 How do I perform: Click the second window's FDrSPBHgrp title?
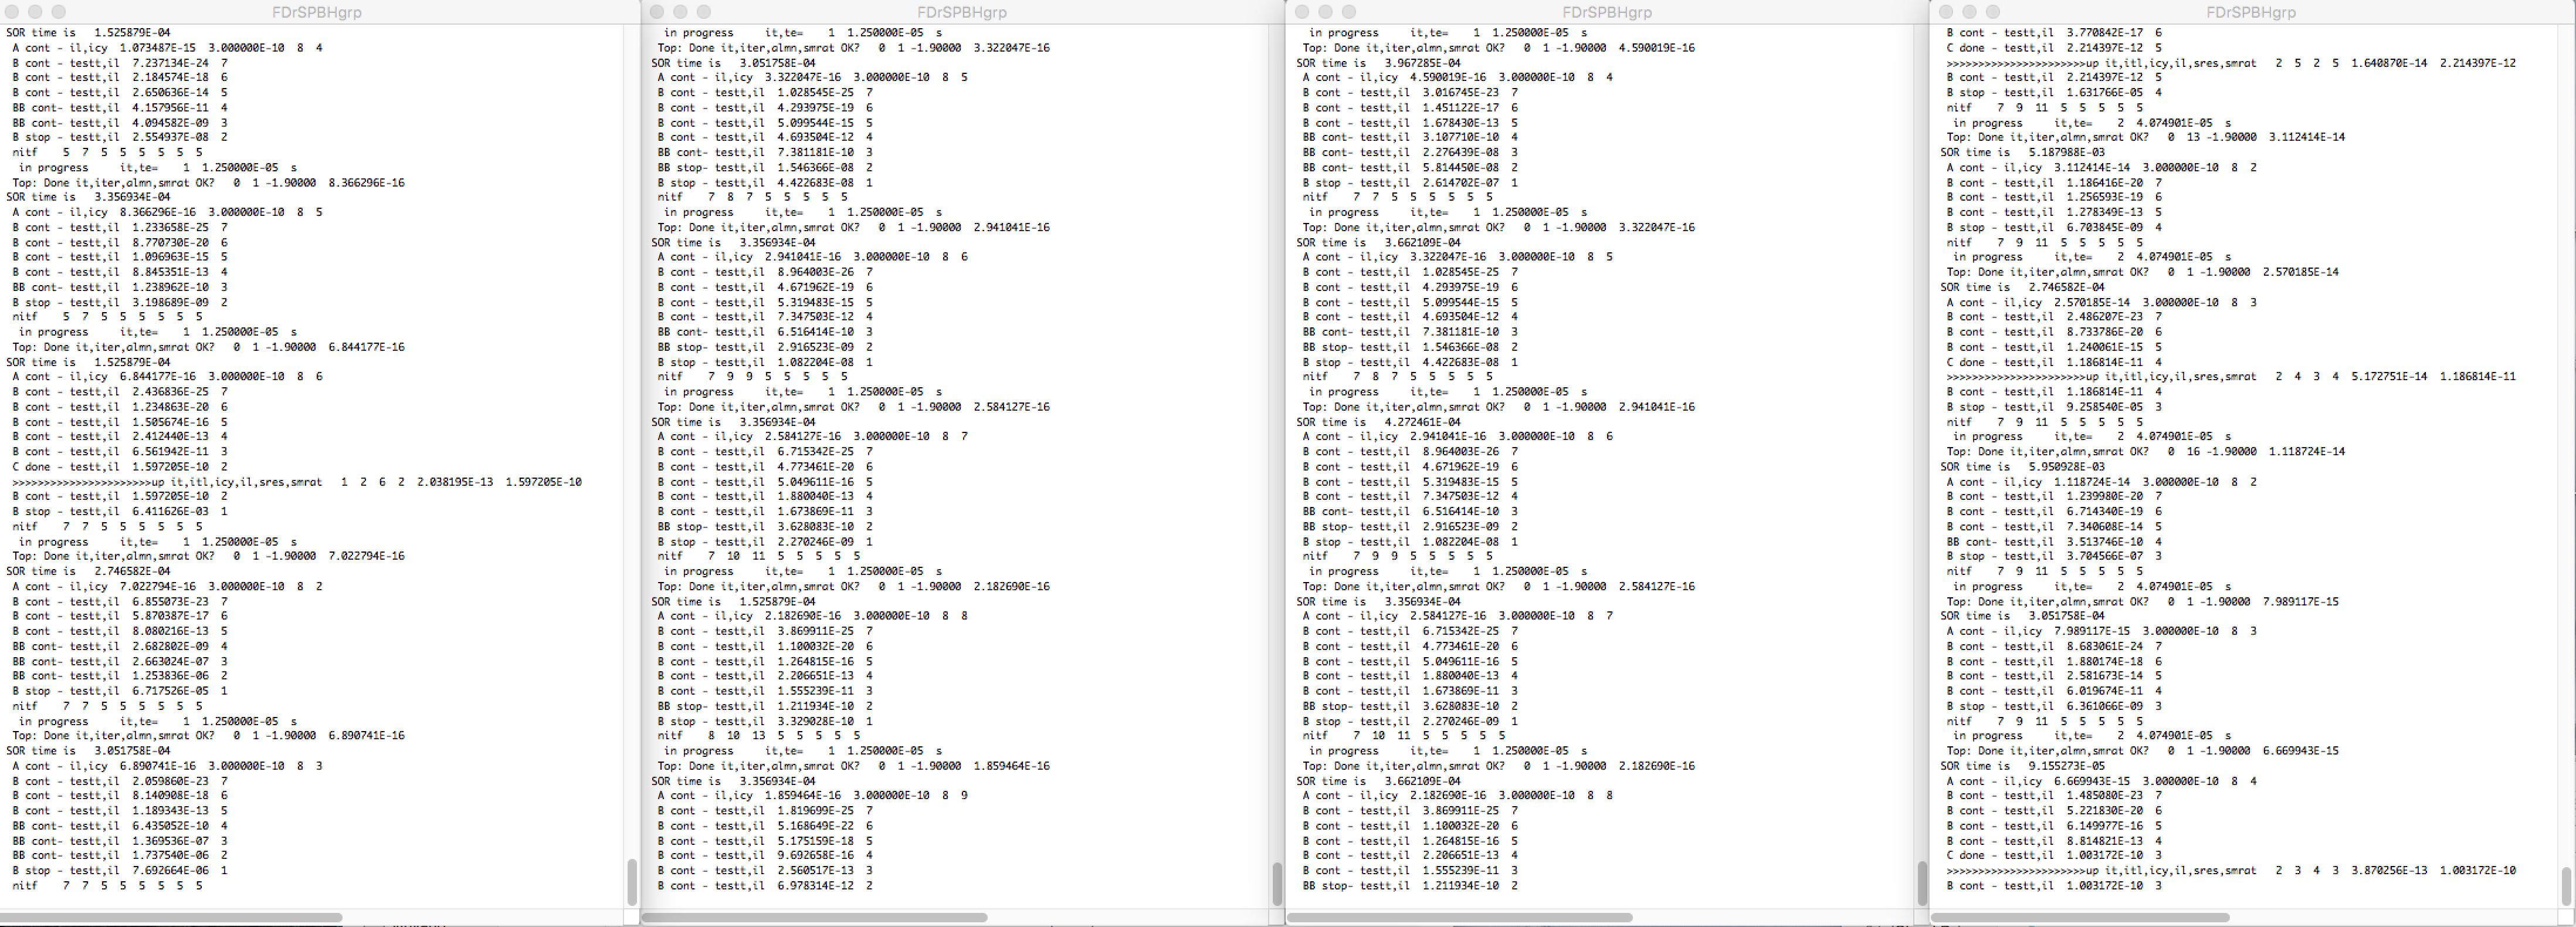(961, 12)
